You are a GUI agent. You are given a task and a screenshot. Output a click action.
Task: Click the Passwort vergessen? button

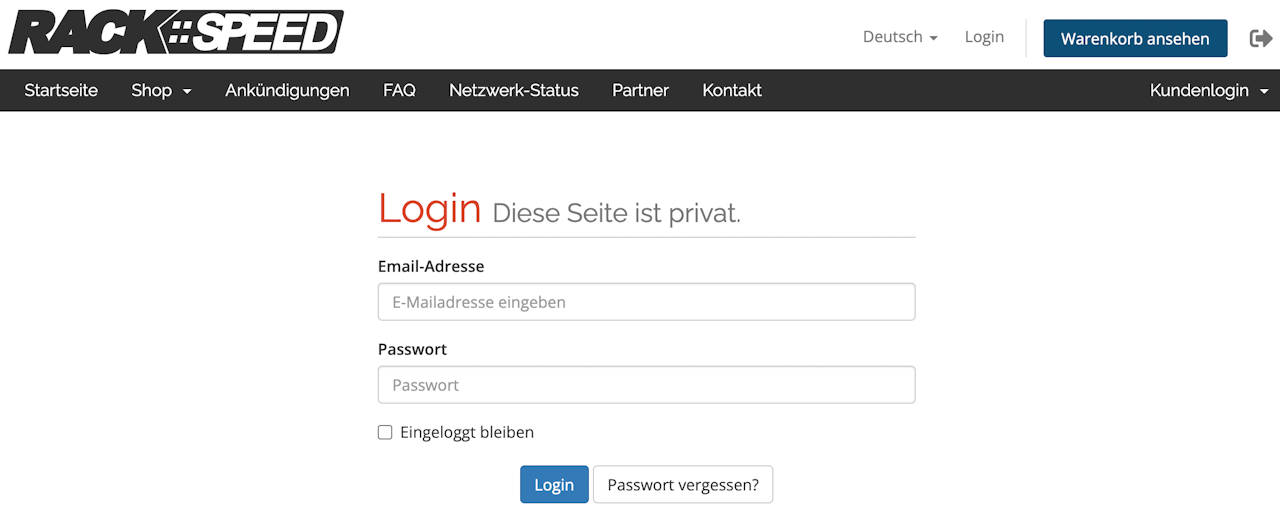click(x=683, y=485)
